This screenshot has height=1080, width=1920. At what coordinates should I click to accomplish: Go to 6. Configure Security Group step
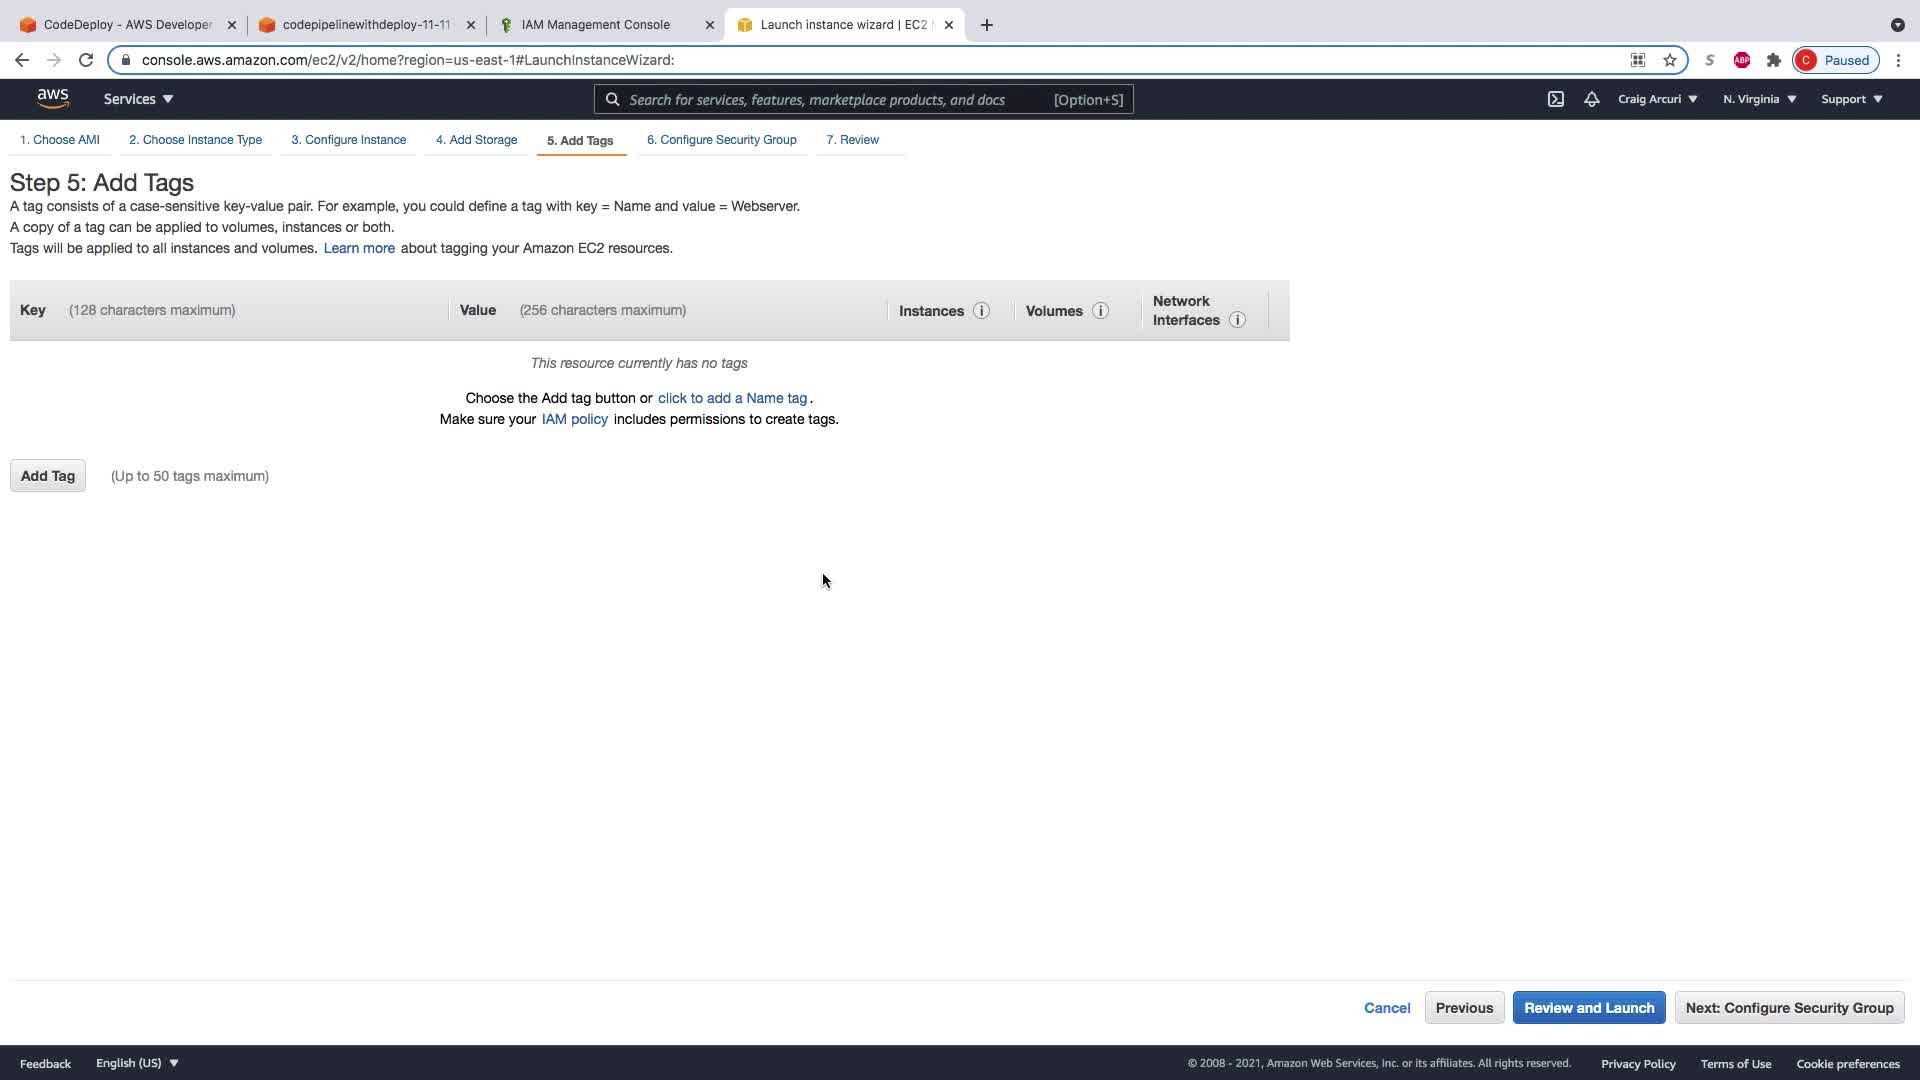[721, 140]
